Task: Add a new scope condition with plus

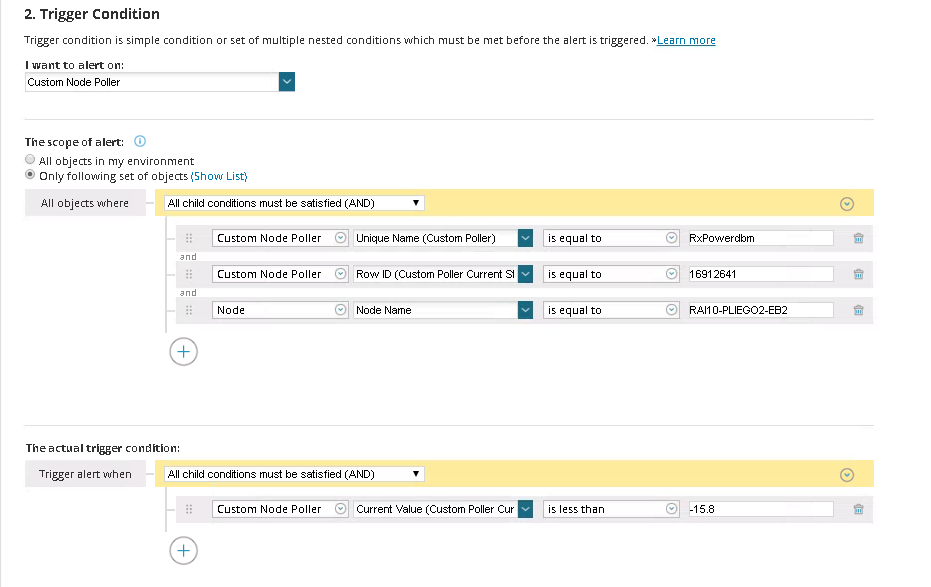Action: 183,352
